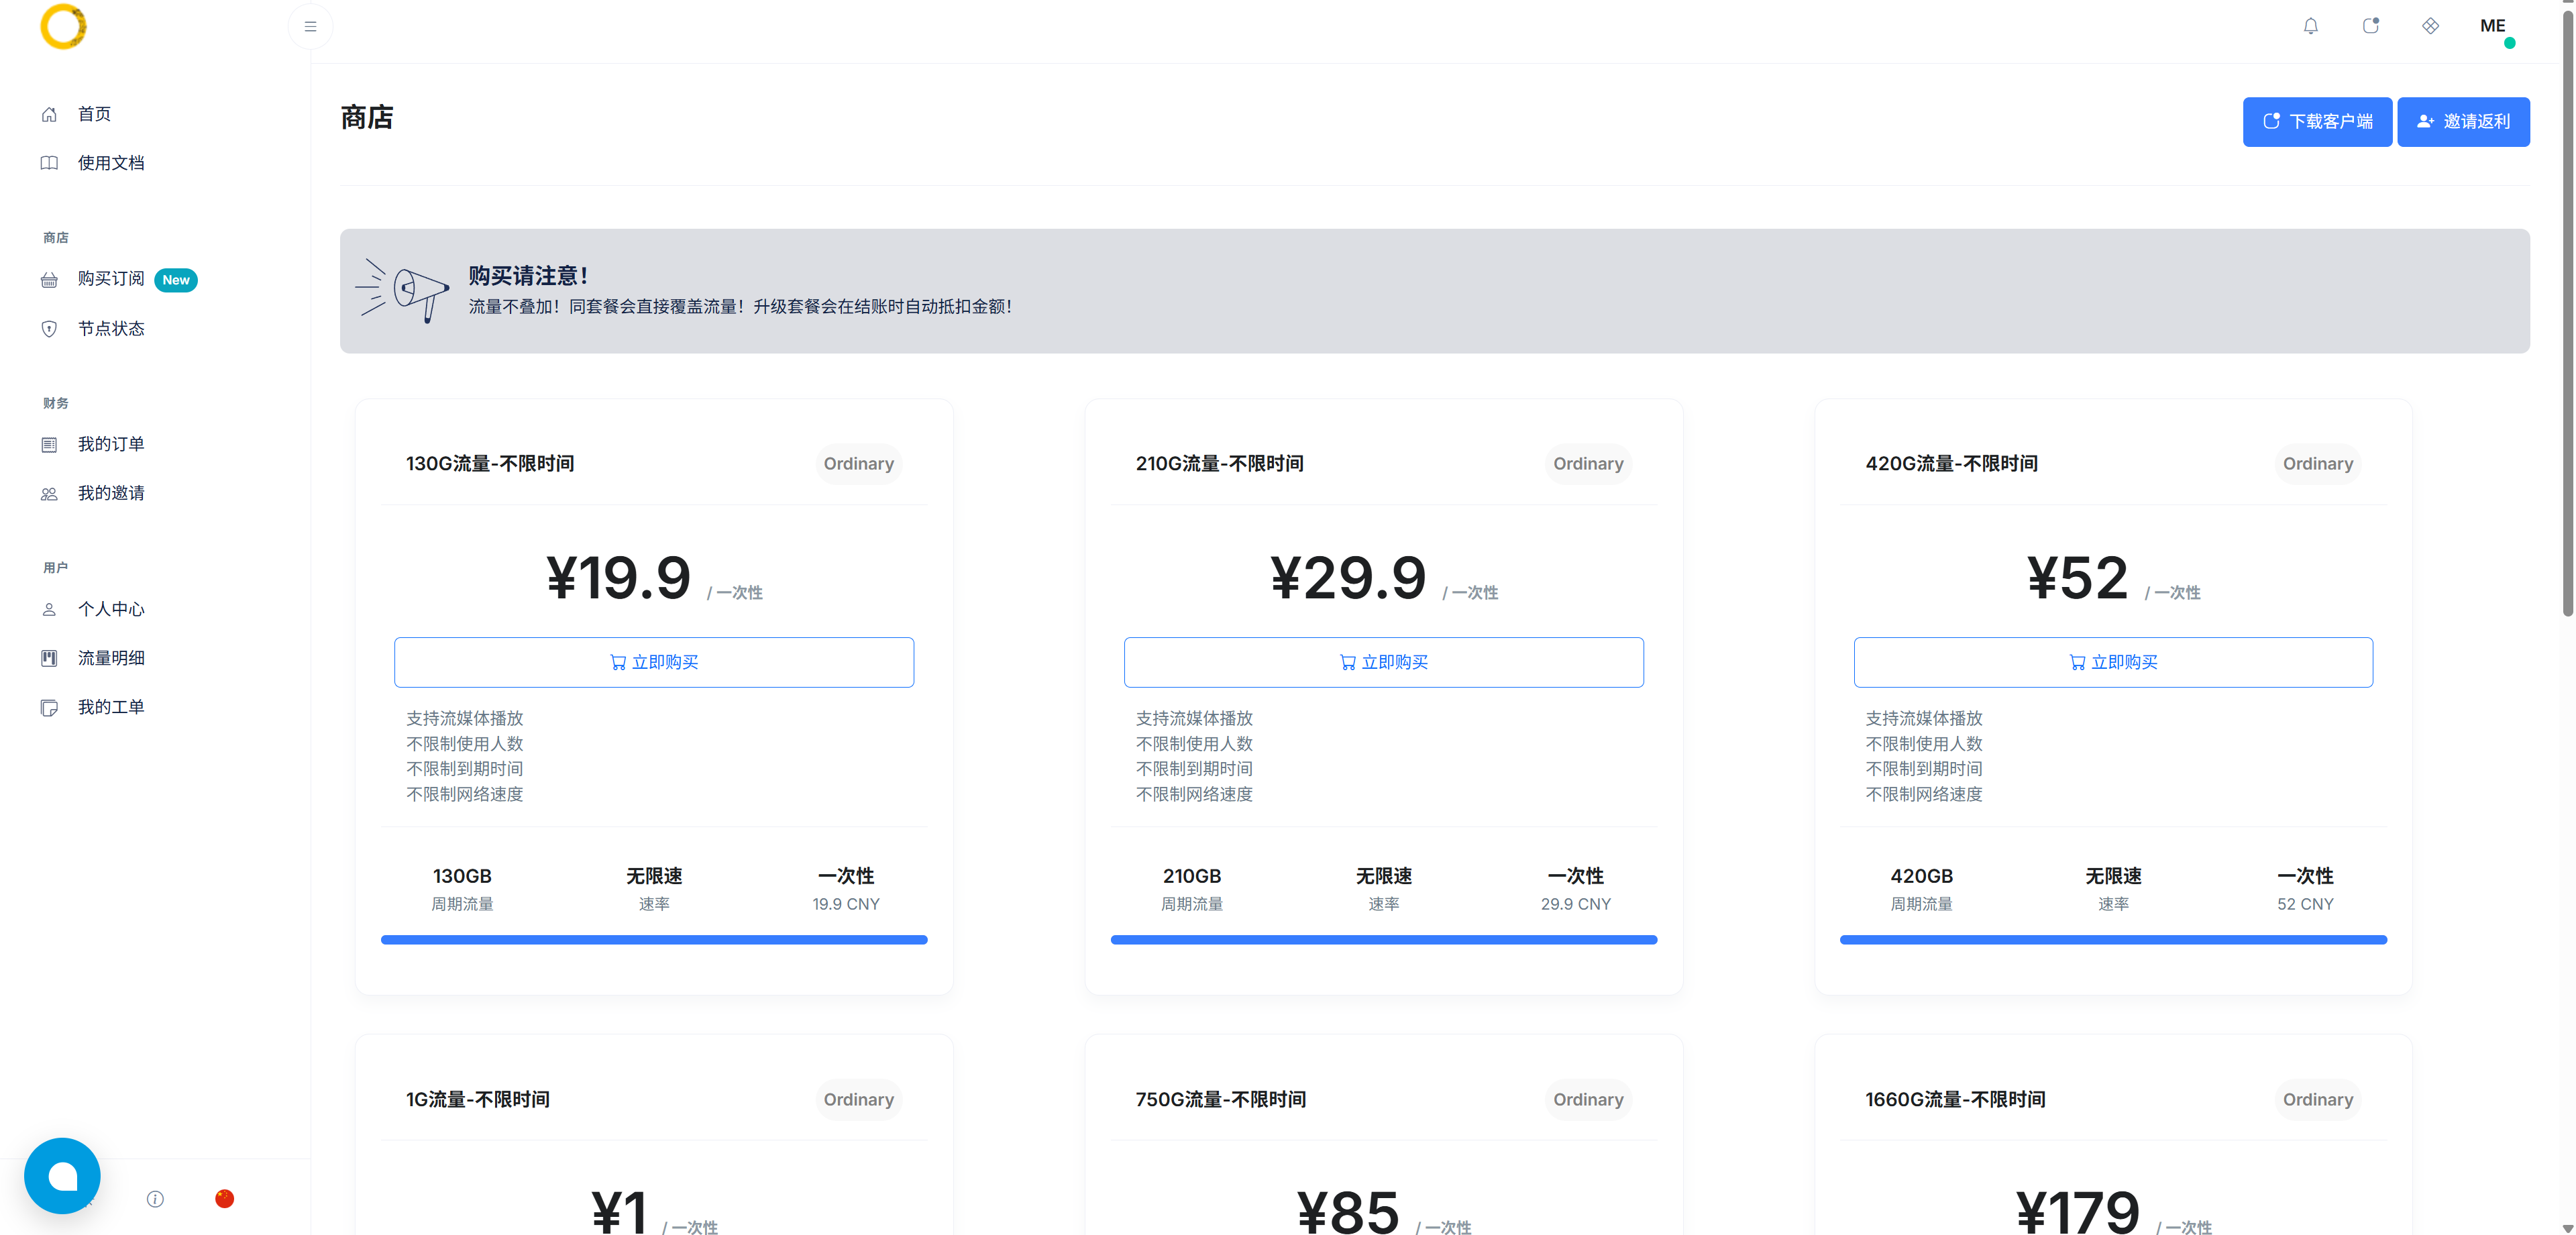Viewport: 2576px width, 1235px height.
Task: Click the notice text starting with 流量不叠加
Action: [x=740, y=307]
